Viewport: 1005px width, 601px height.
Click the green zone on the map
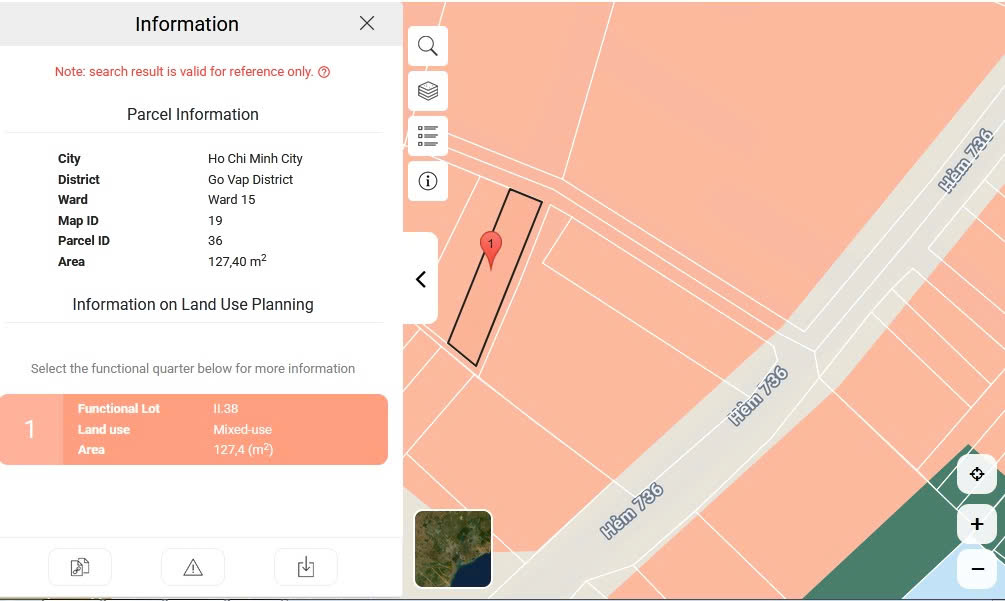pyautogui.click(x=900, y=540)
